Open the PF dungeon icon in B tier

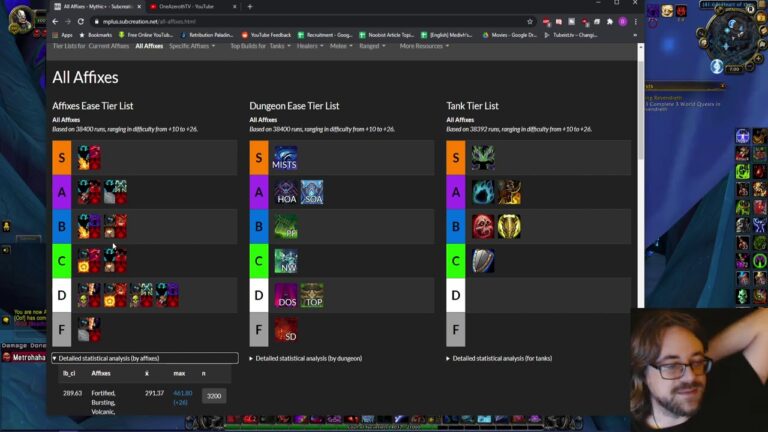click(x=286, y=226)
